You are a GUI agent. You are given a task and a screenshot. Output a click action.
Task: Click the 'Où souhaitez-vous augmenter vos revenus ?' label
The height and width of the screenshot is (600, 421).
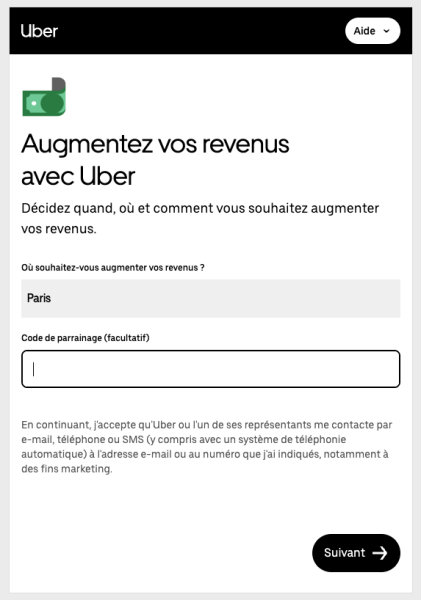pyautogui.click(x=113, y=267)
